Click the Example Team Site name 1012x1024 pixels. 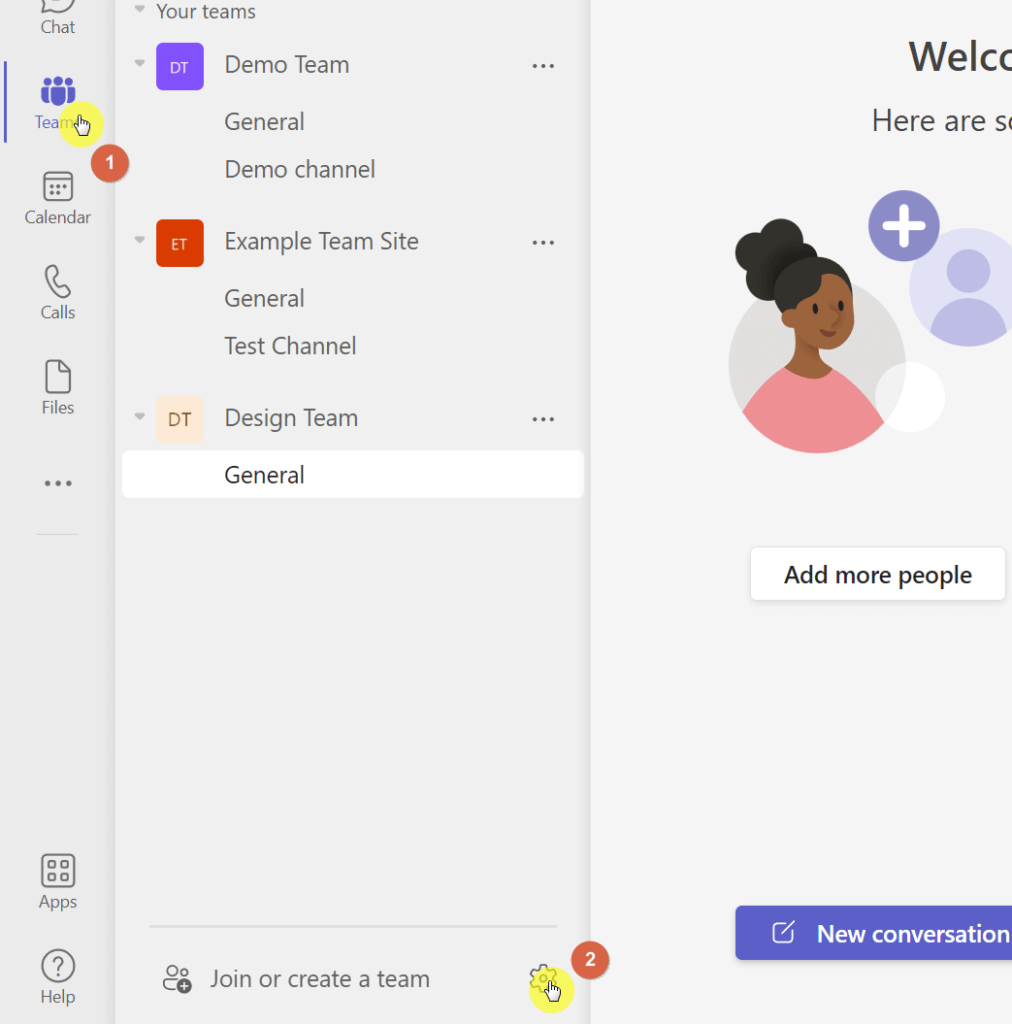(321, 241)
